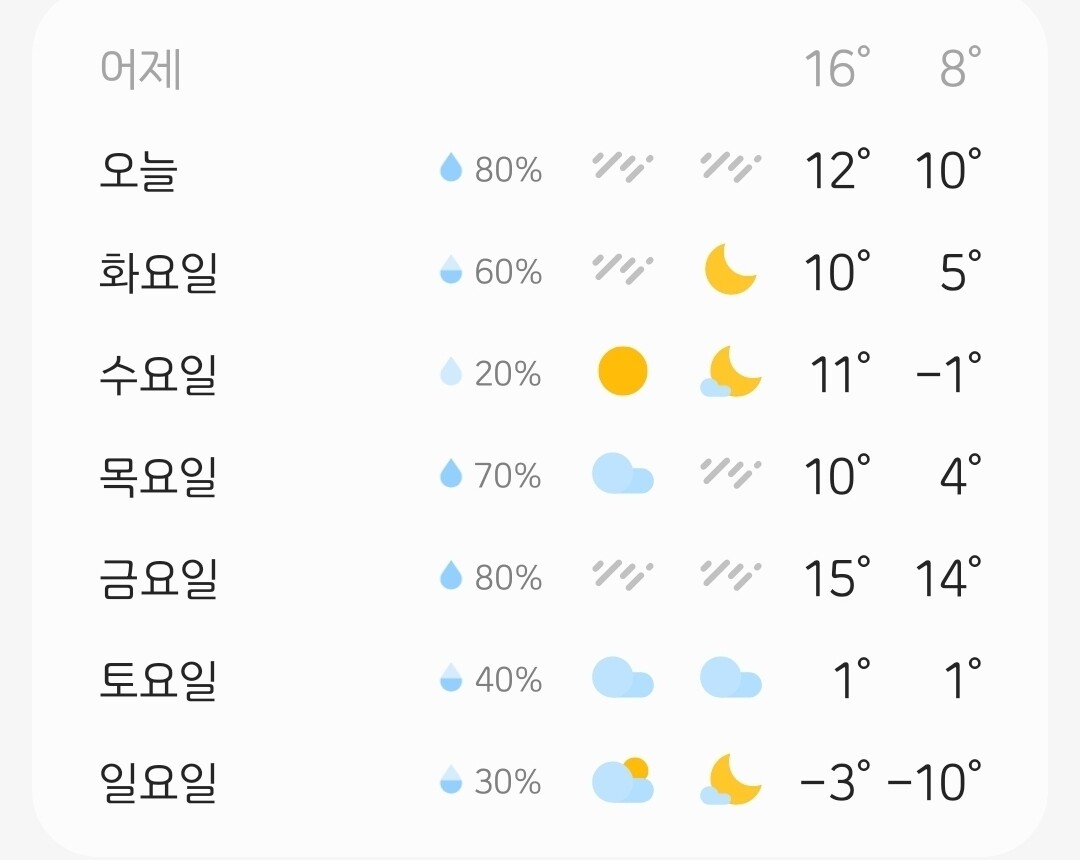
Task: Open the 오늘 forecast row
Action: [x=139, y=170]
